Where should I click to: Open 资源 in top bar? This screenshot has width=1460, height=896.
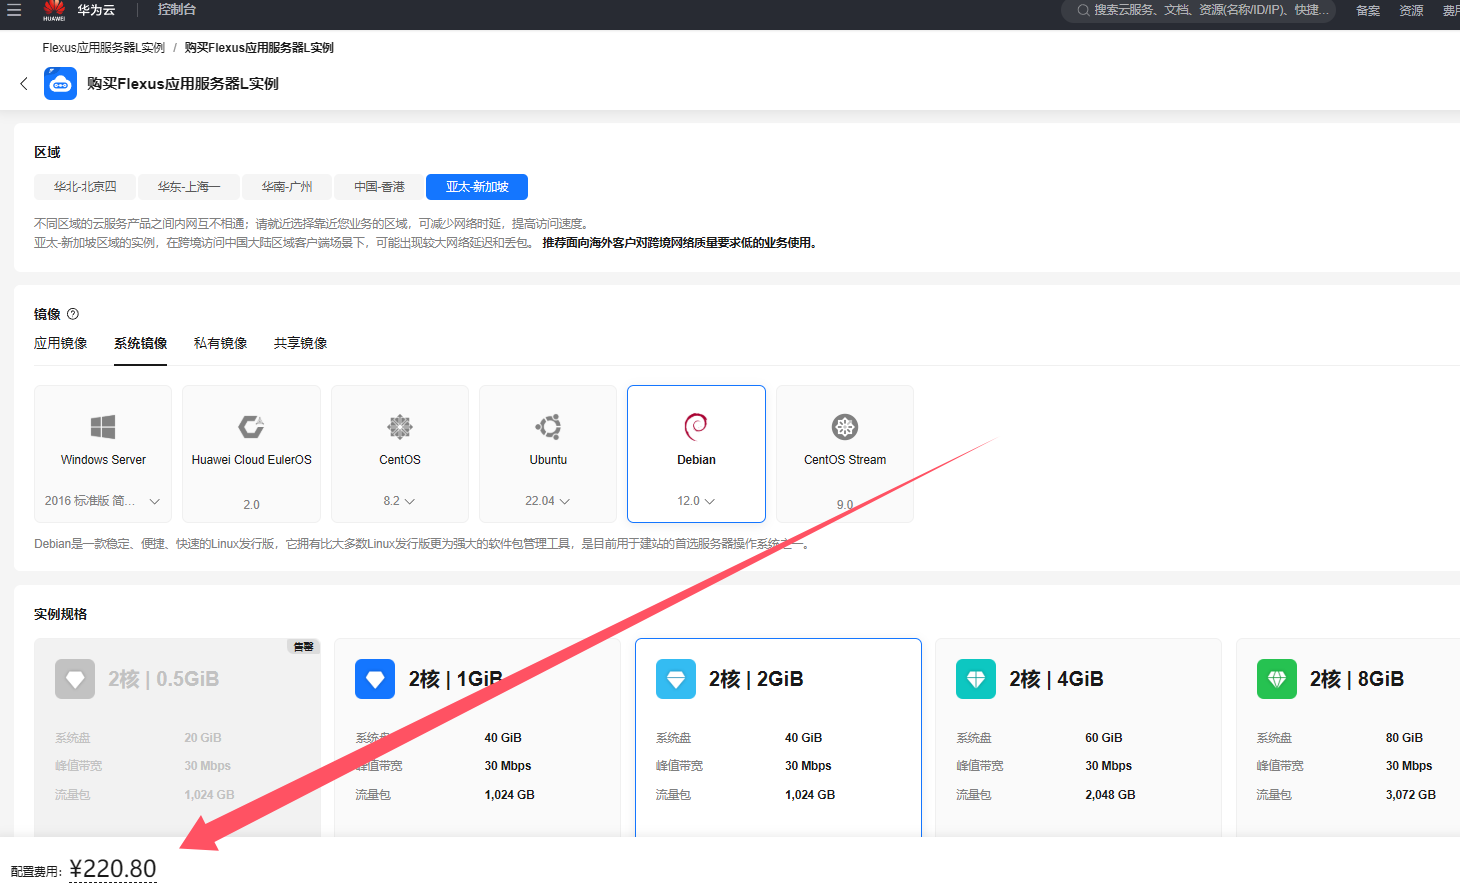[x=1411, y=11]
